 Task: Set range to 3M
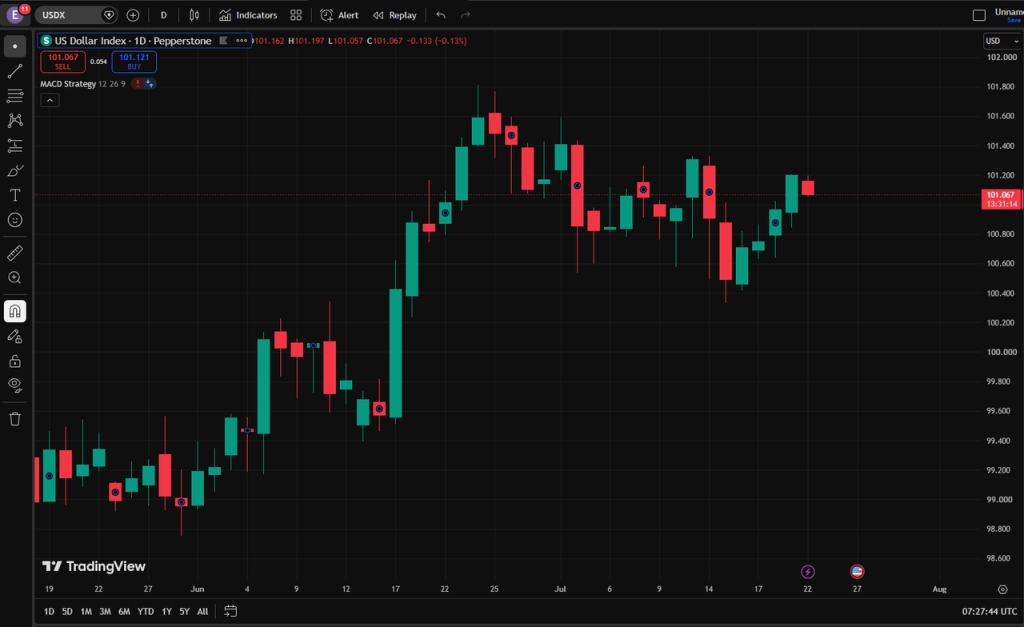[x=105, y=611]
